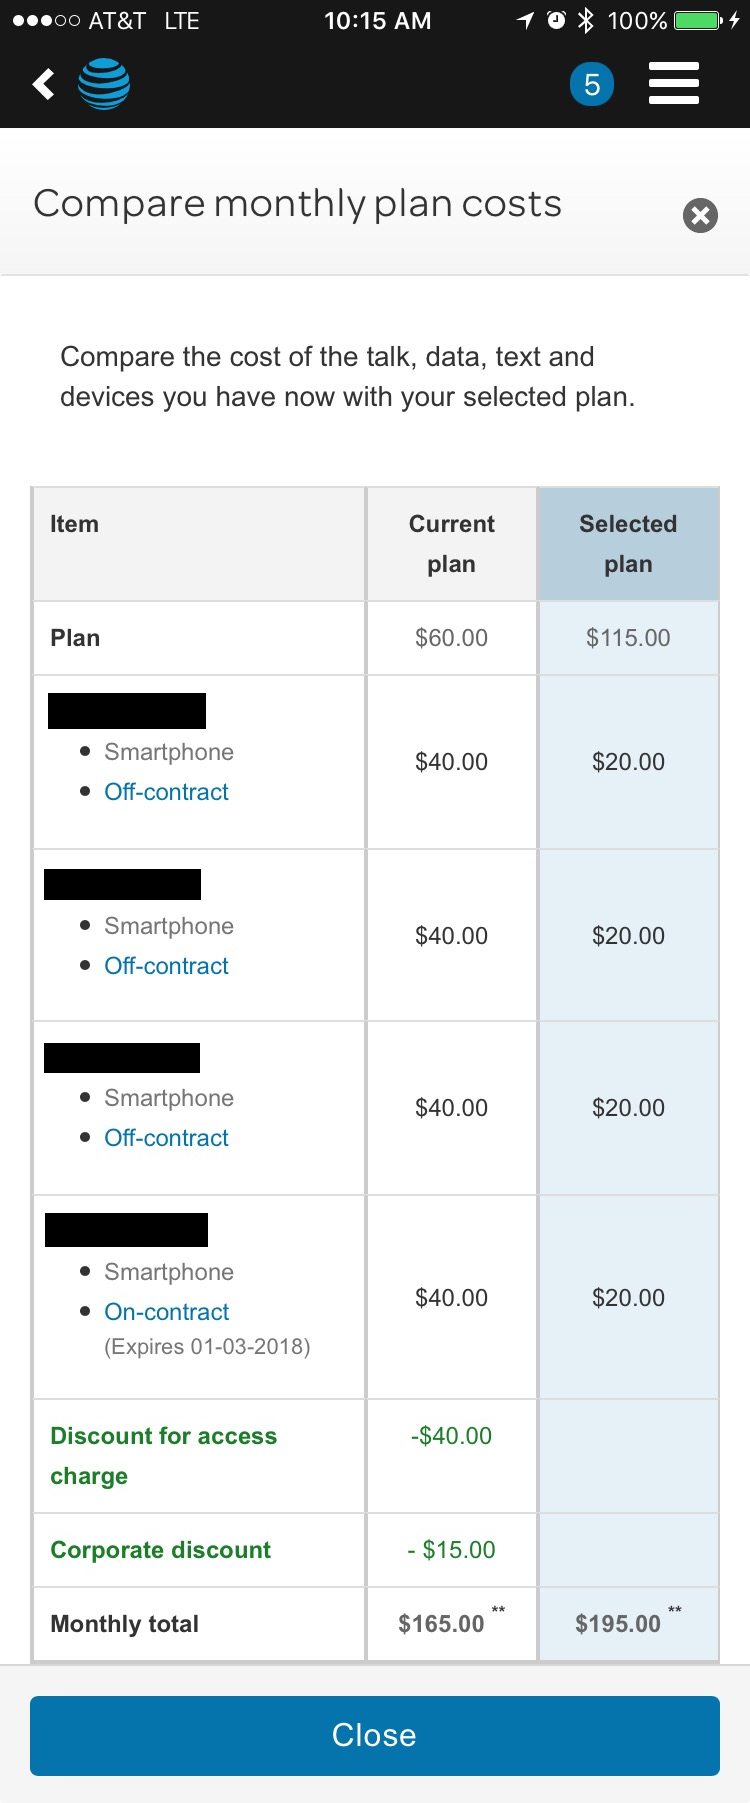
Task: Open the notifications badge showing 5
Action: tap(592, 84)
